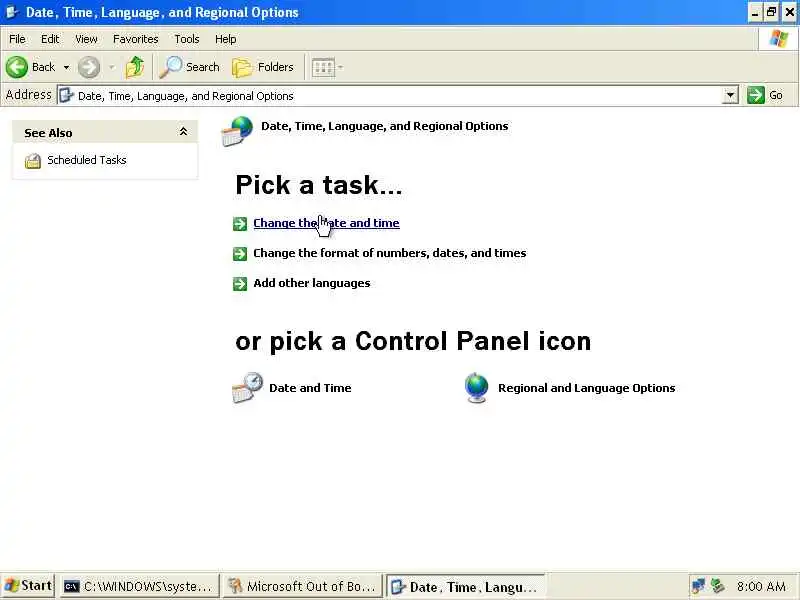Screen dimensions: 800x600
Task: Open the Help menu
Action: 226,39
